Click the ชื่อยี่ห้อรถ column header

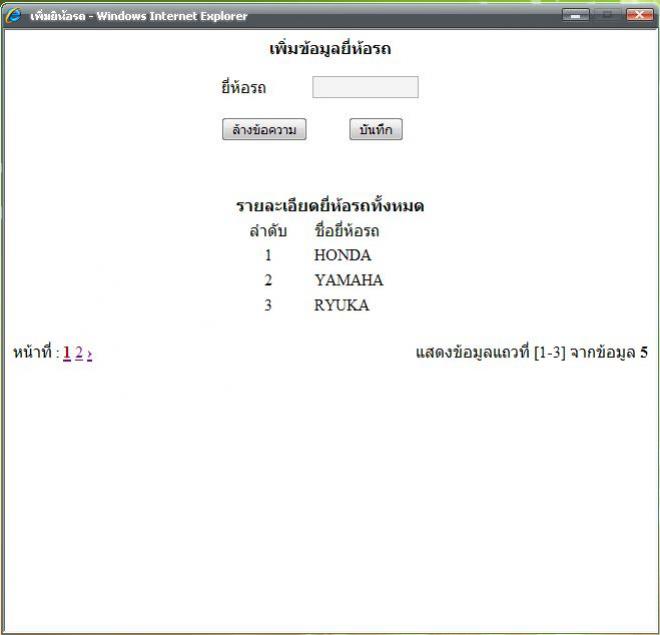[347, 231]
